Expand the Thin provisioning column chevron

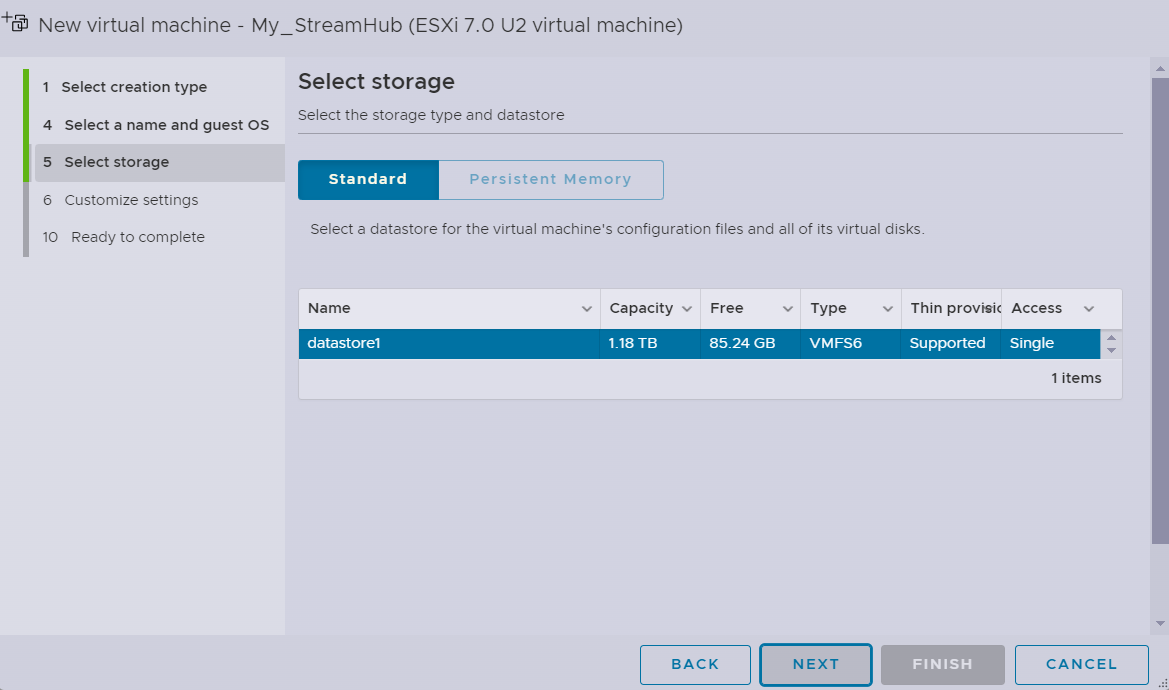click(x=989, y=309)
